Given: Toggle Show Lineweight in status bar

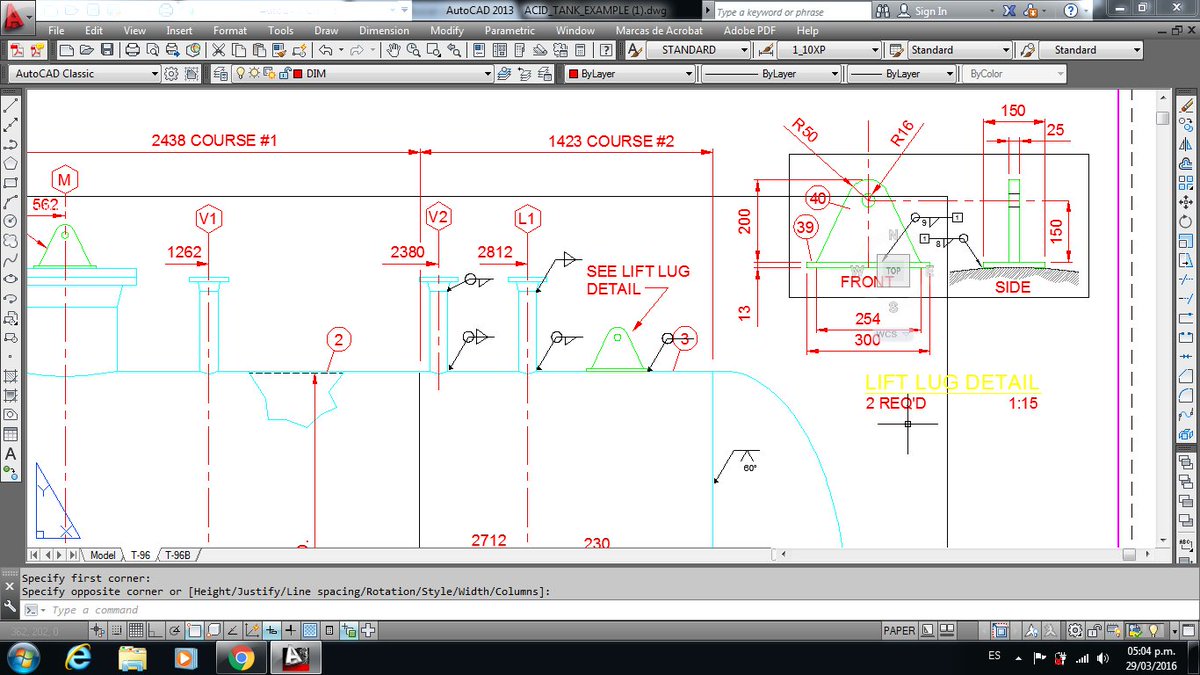Looking at the screenshot, I should click(290, 631).
